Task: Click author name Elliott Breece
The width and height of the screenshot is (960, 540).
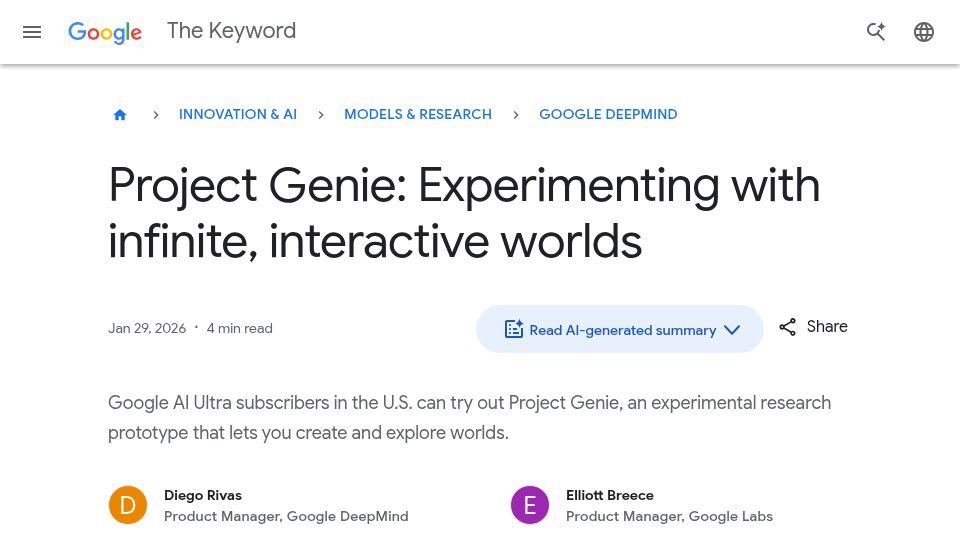Action: (x=610, y=495)
